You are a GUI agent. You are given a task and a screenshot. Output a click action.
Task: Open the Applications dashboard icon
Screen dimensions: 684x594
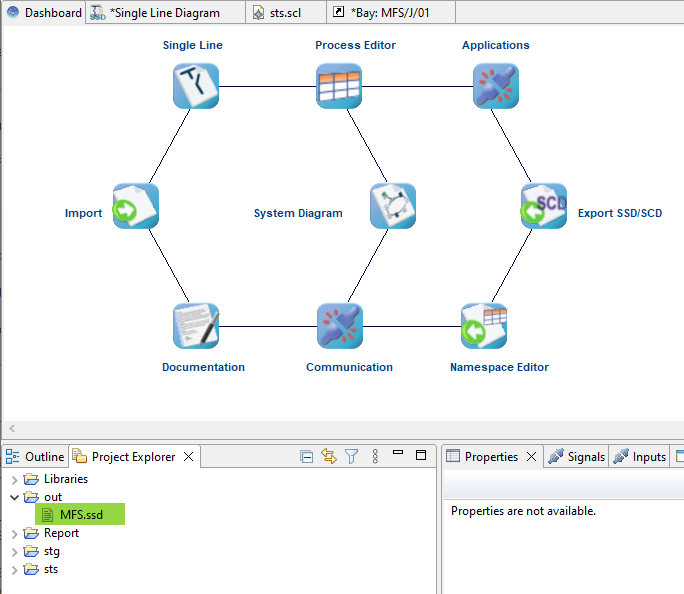[496, 86]
